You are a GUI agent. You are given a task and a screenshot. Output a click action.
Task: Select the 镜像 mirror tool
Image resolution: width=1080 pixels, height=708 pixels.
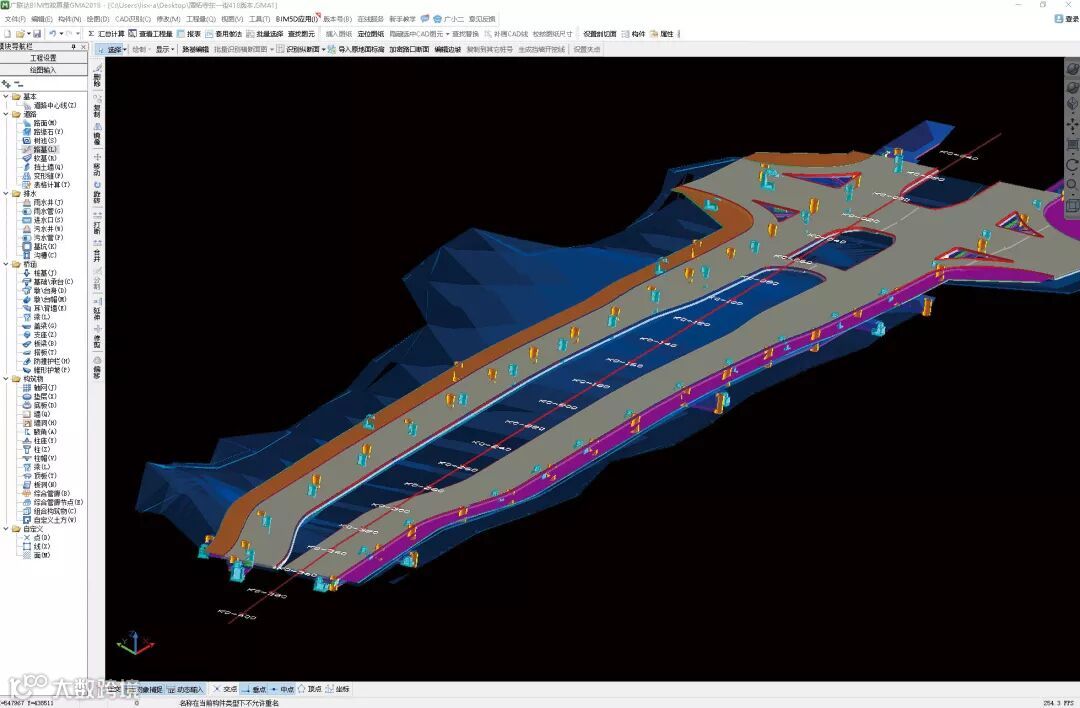(97, 133)
